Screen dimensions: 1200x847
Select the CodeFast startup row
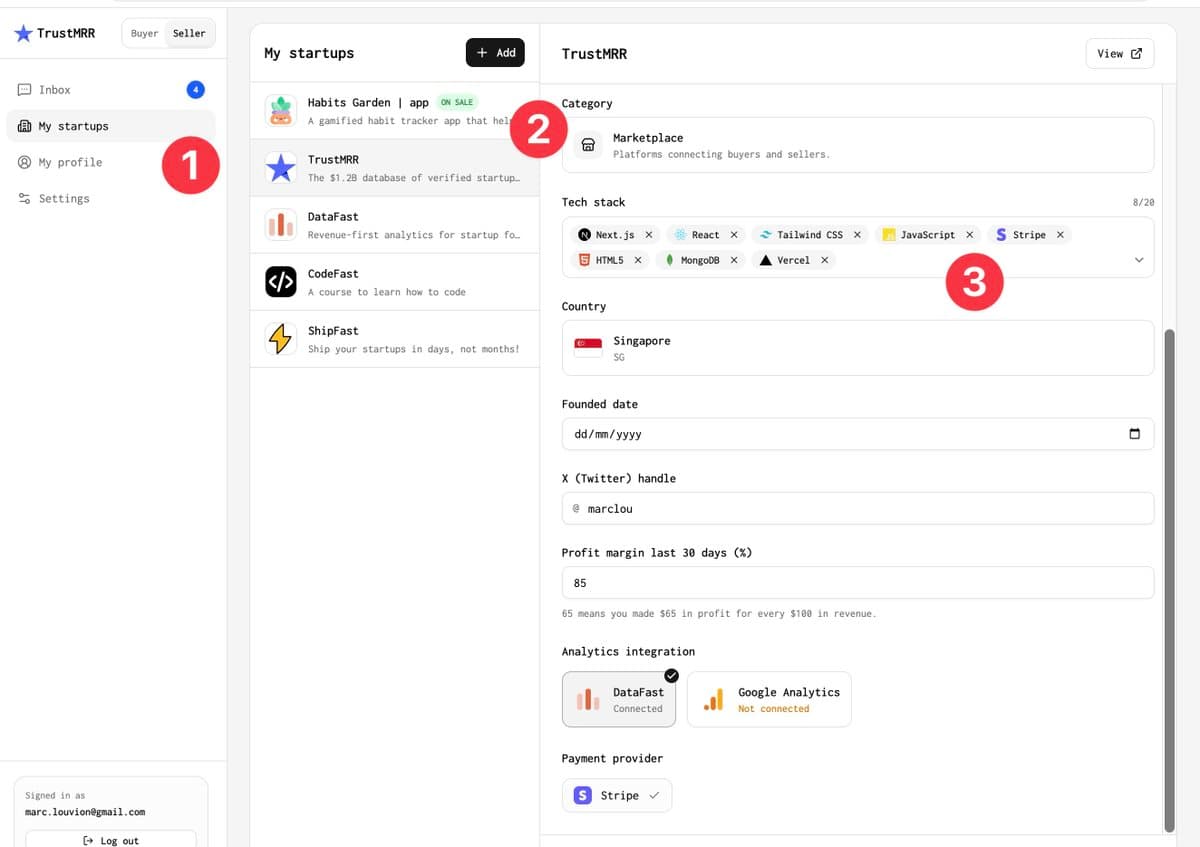coord(394,282)
